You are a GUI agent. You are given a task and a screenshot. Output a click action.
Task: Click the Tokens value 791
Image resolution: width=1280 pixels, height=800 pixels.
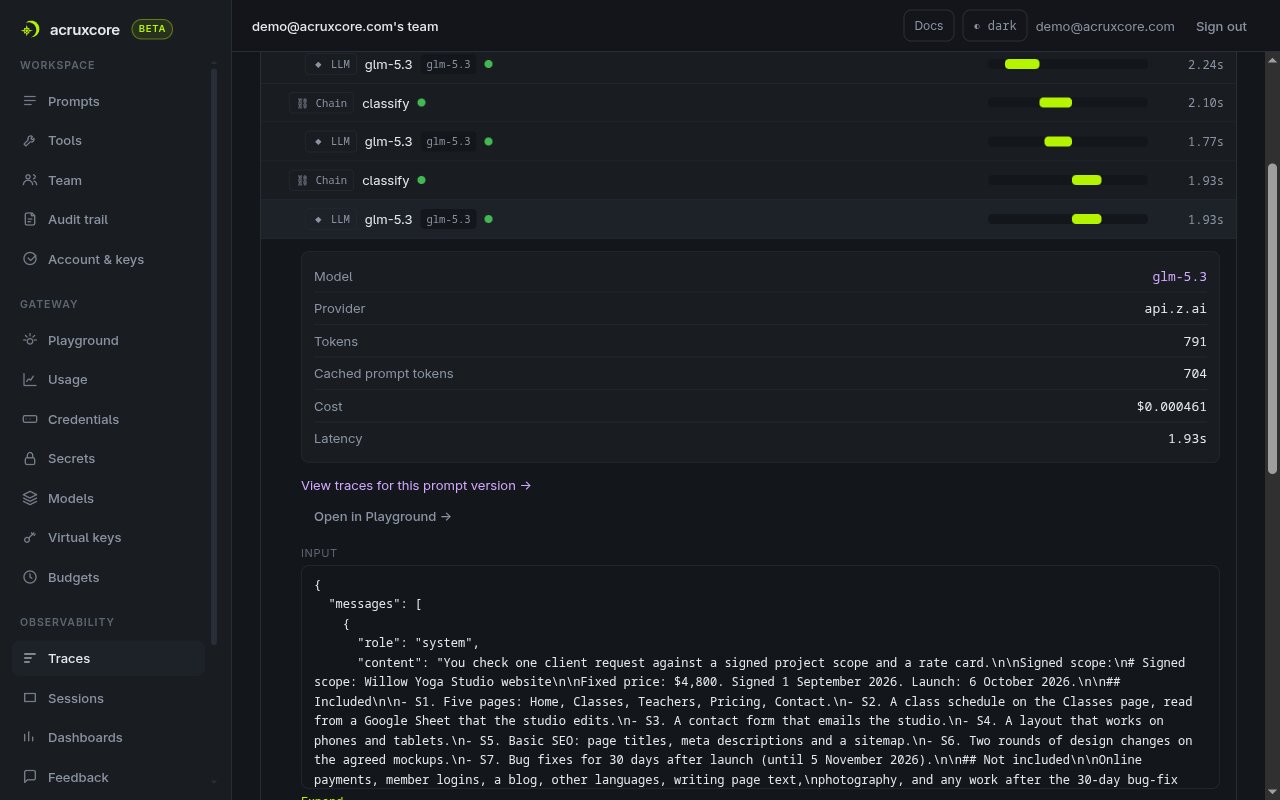[x=1195, y=342]
